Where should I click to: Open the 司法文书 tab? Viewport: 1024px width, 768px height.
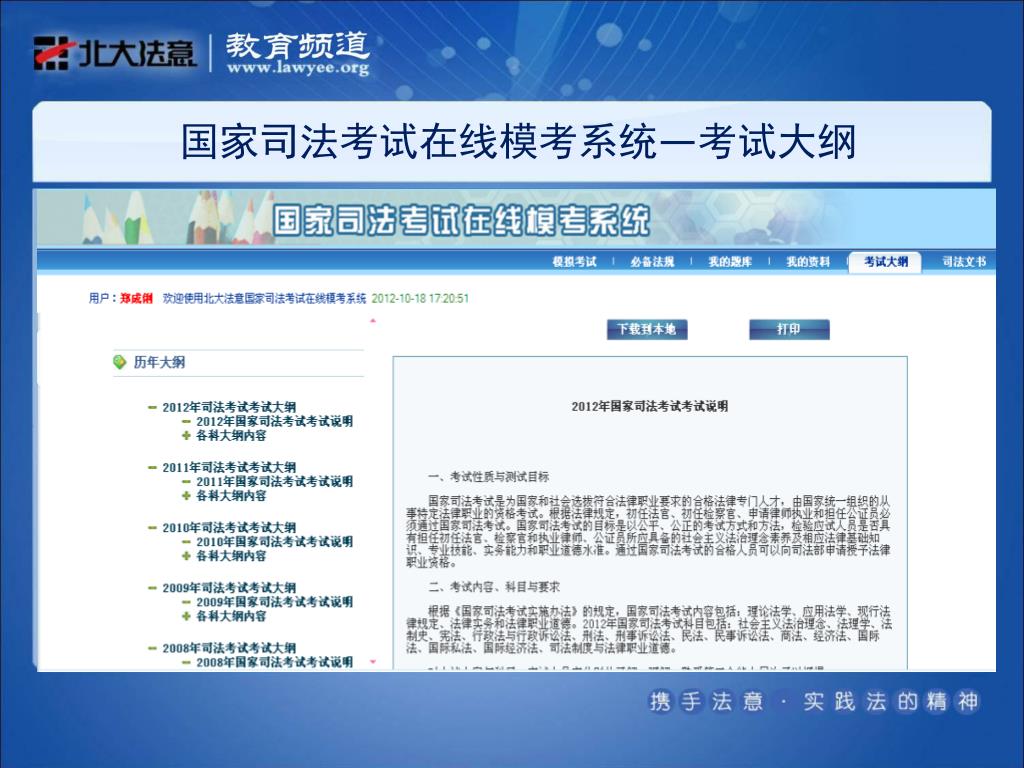[x=964, y=262]
